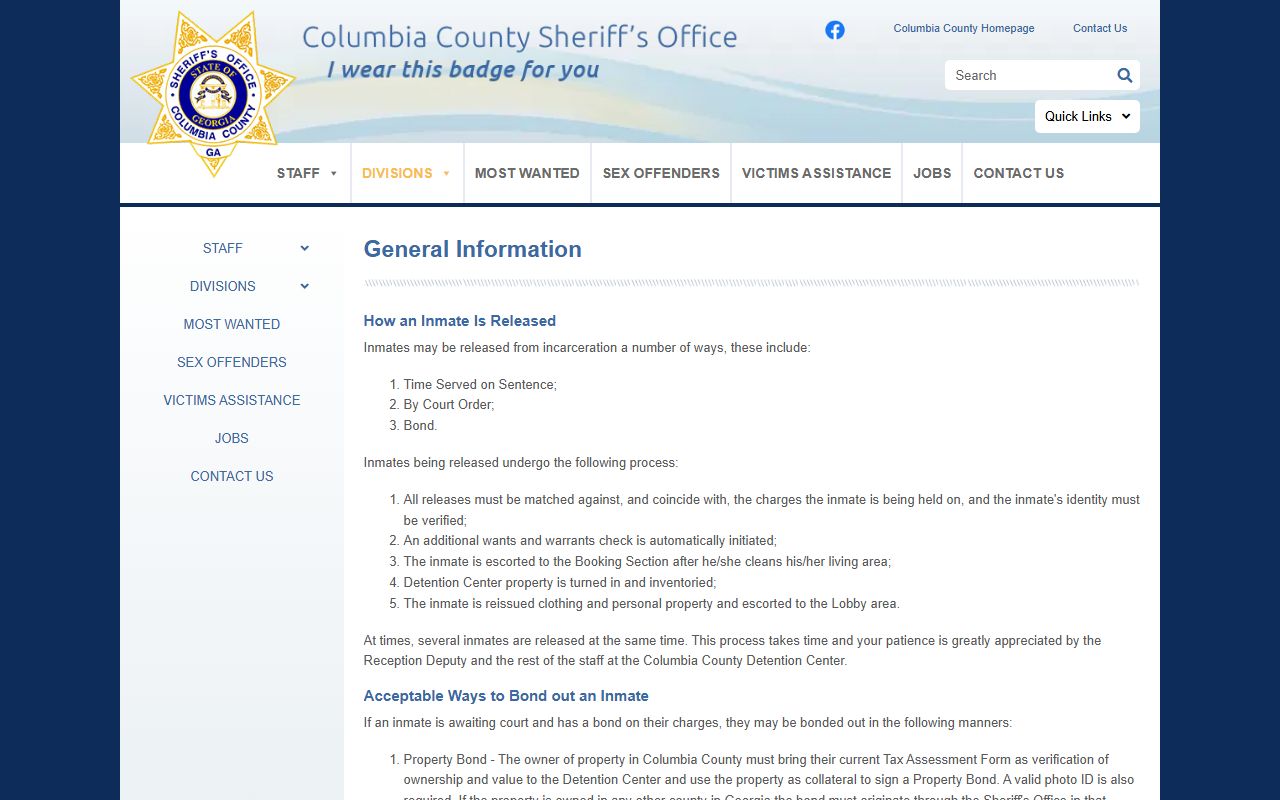Open the Quick Links dropdown
Screen dimensions: 1280x800
(x=1087, y=116)
